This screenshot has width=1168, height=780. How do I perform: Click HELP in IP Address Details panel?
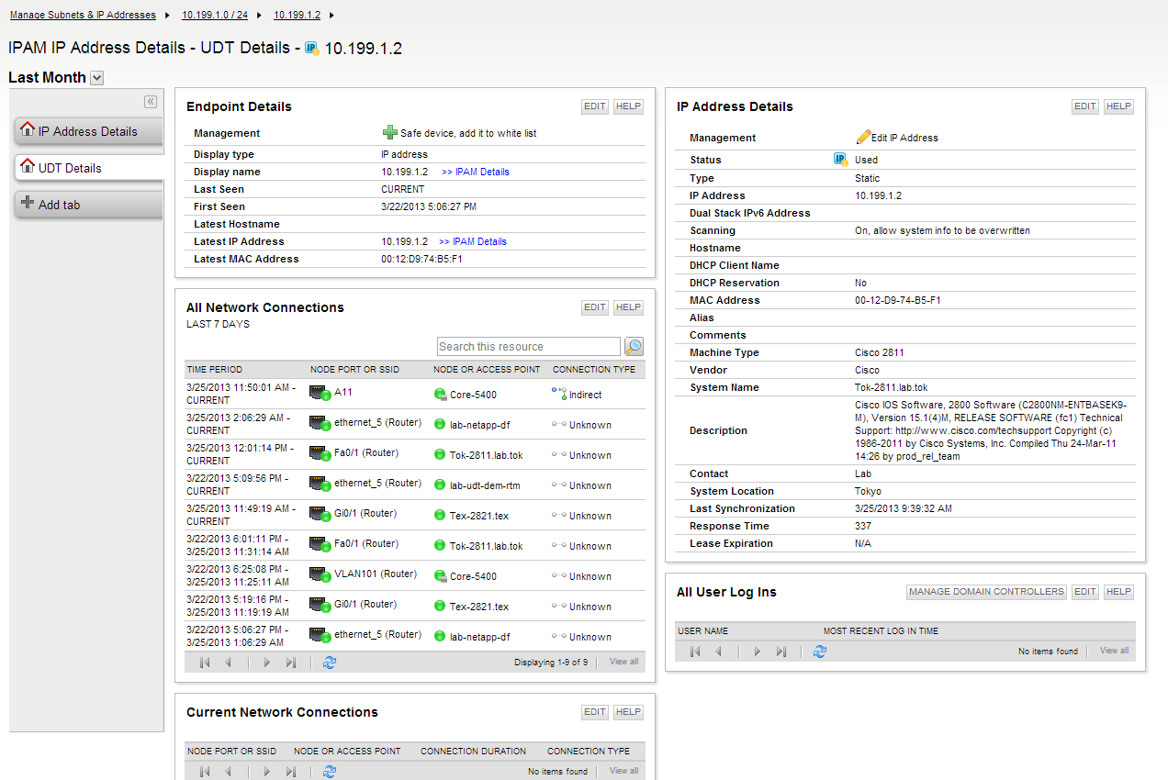point(1118,107)
